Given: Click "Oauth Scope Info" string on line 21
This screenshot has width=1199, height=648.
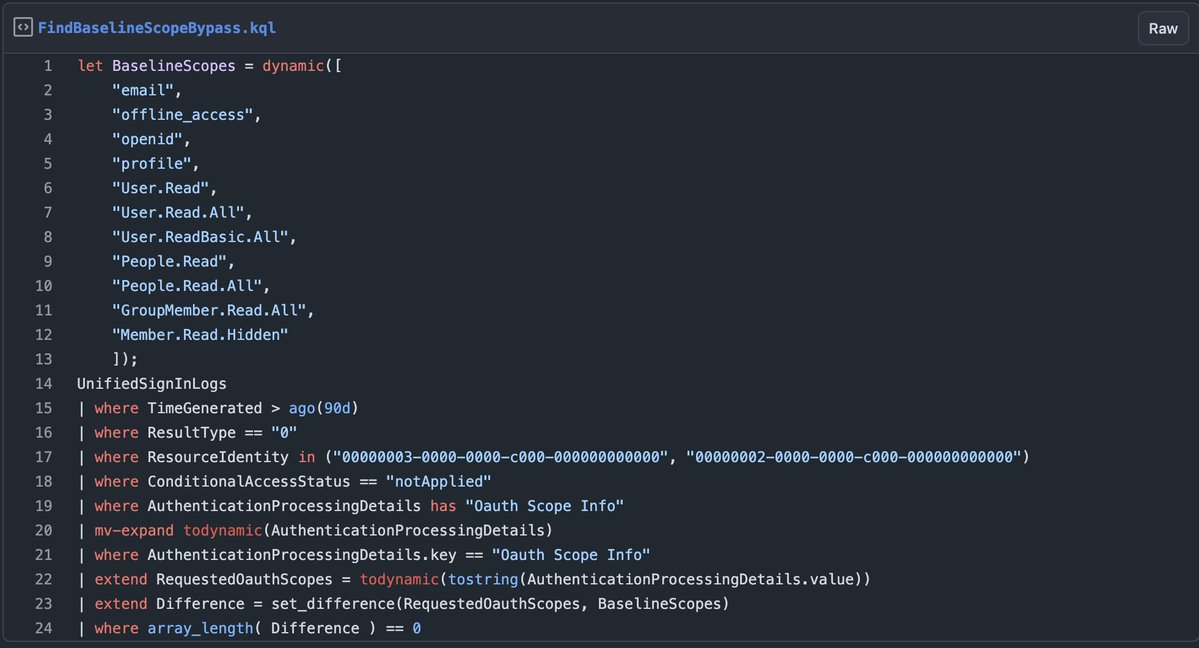Looking at the screenshot, I should (571, 555).
